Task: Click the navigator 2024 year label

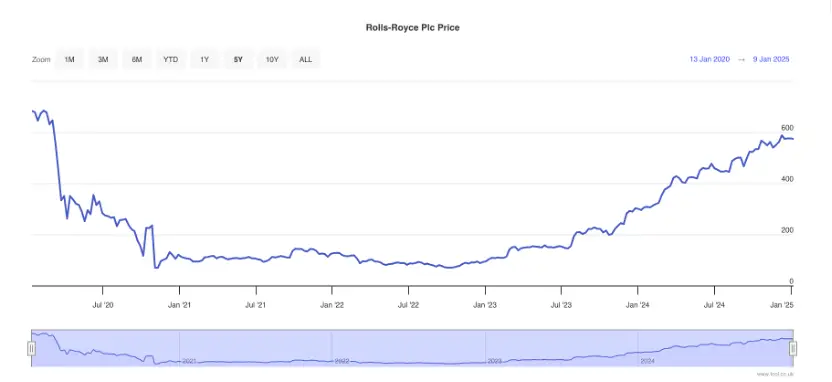Action: click(x=647, y=361)
